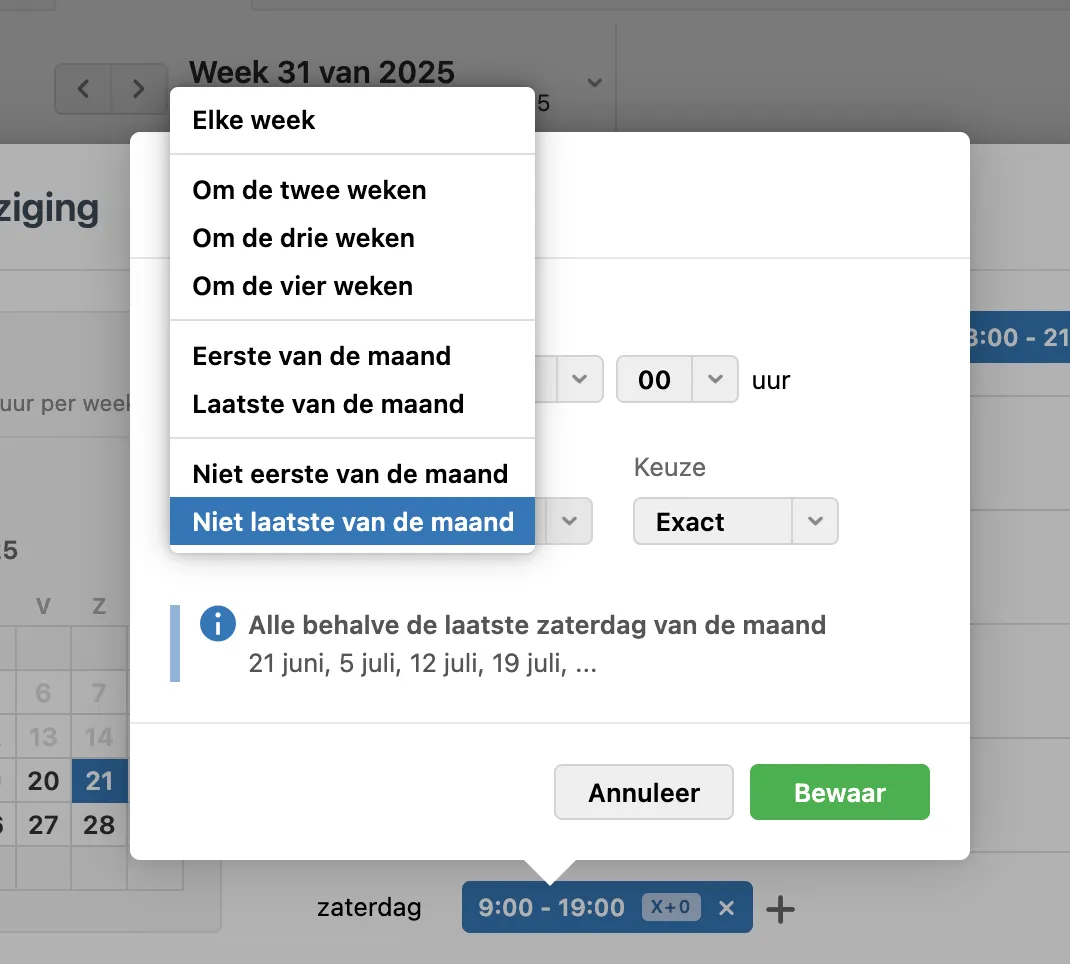This screenshot has width=1070, height=964.
Task: Click the X+0 badge on shift
Action: pos(671,908)
